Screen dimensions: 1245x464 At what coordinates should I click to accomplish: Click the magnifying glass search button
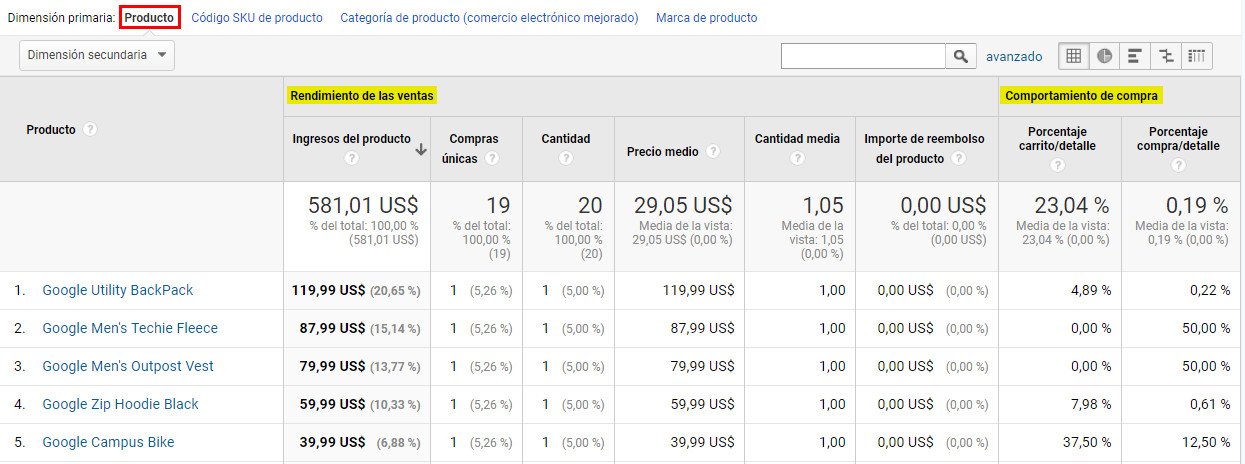(960, 57)
